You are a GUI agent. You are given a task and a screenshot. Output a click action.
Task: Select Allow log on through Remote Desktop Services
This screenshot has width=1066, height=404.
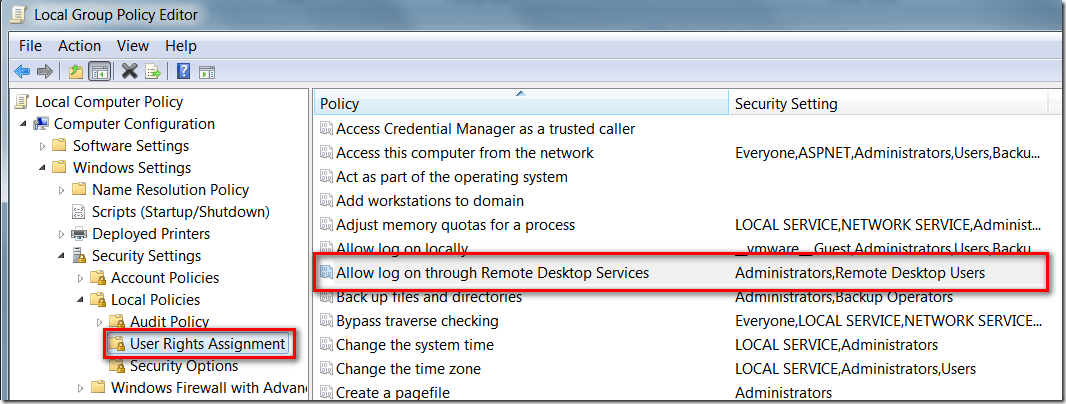point(492,273)
